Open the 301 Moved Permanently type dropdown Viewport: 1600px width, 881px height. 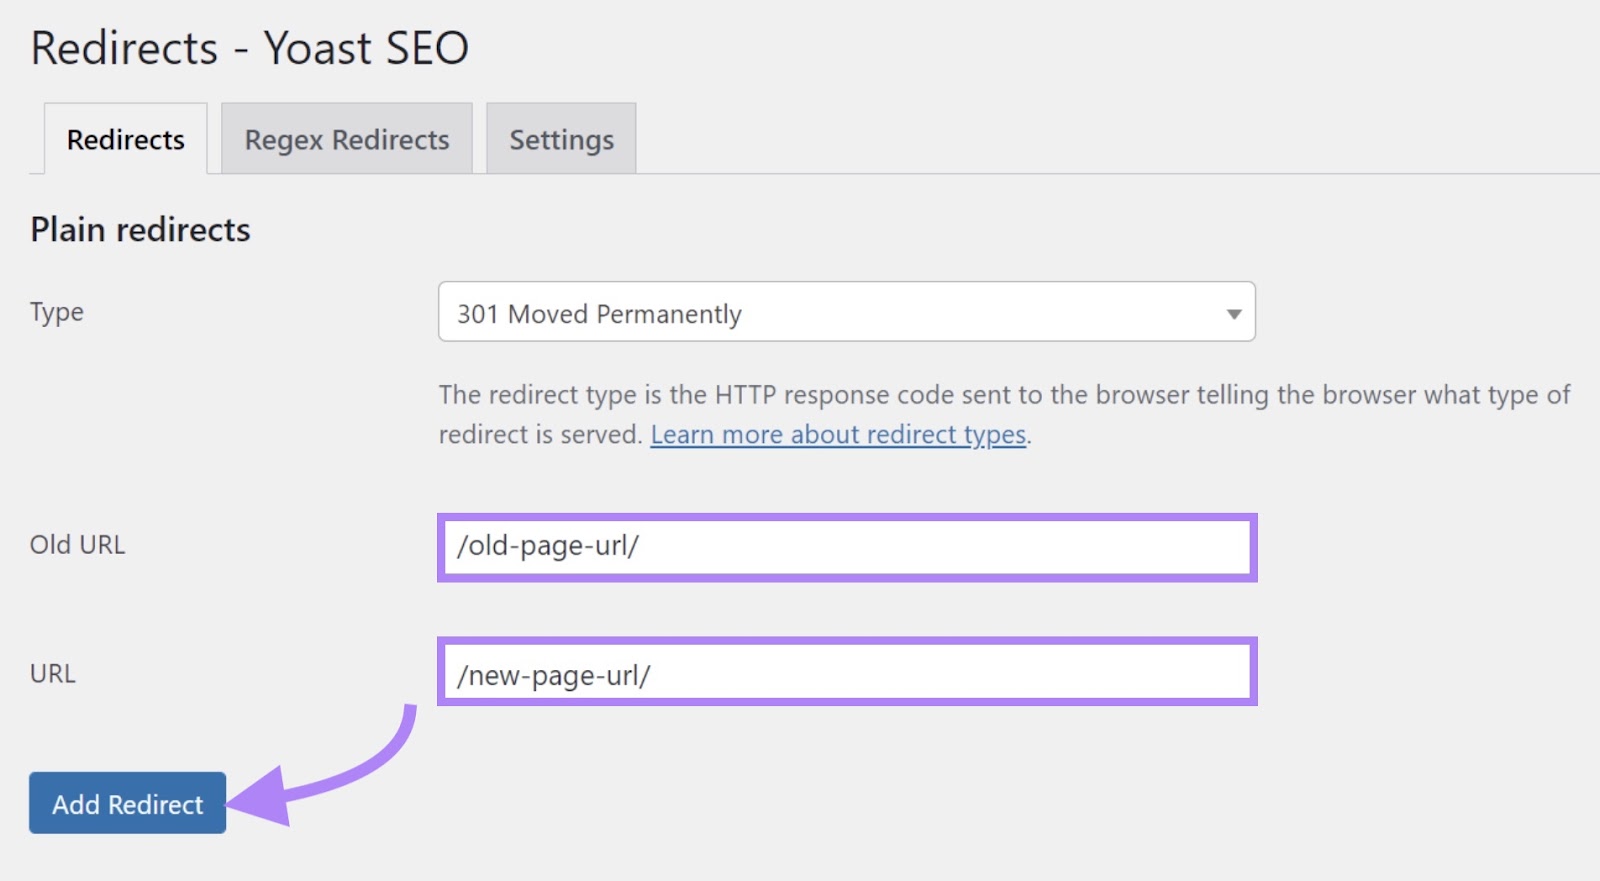[847, 312]
